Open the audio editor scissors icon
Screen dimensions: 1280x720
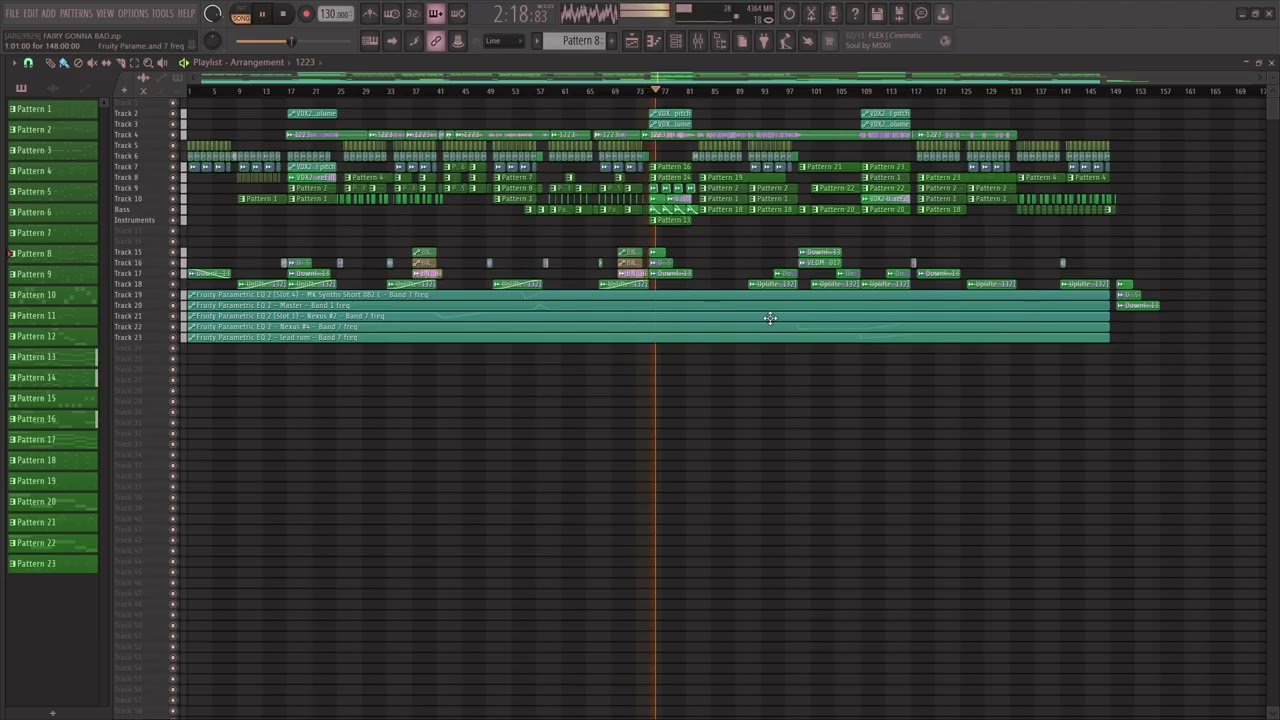tap(812, 14)
